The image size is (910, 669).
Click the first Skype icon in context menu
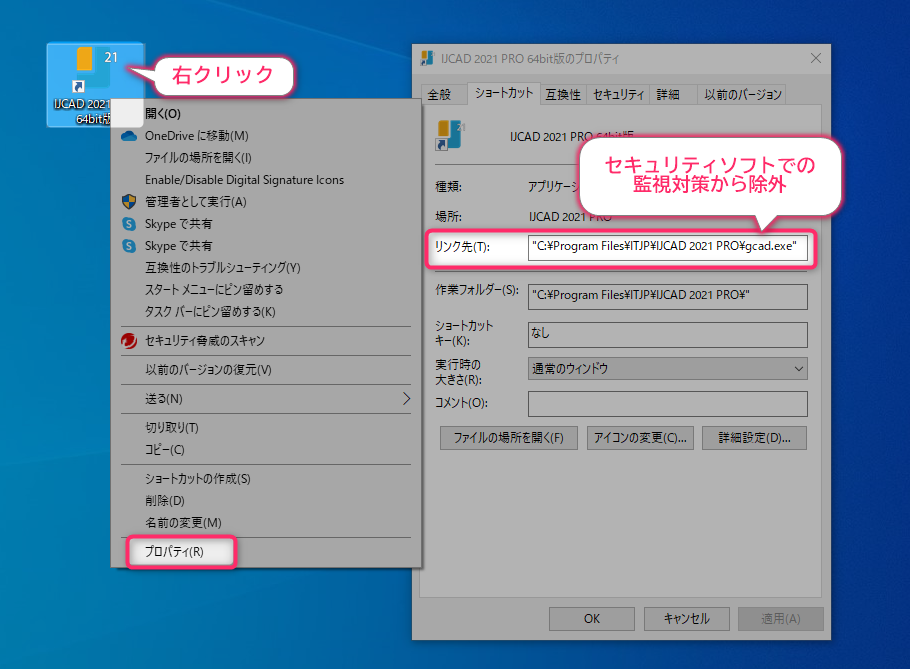129,224
